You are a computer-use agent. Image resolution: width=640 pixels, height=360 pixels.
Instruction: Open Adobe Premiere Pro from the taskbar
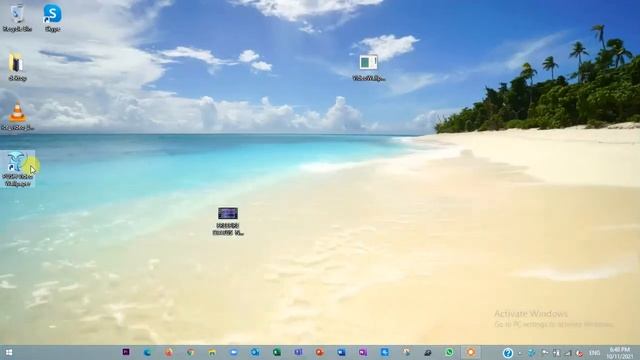tap(126, 352)
